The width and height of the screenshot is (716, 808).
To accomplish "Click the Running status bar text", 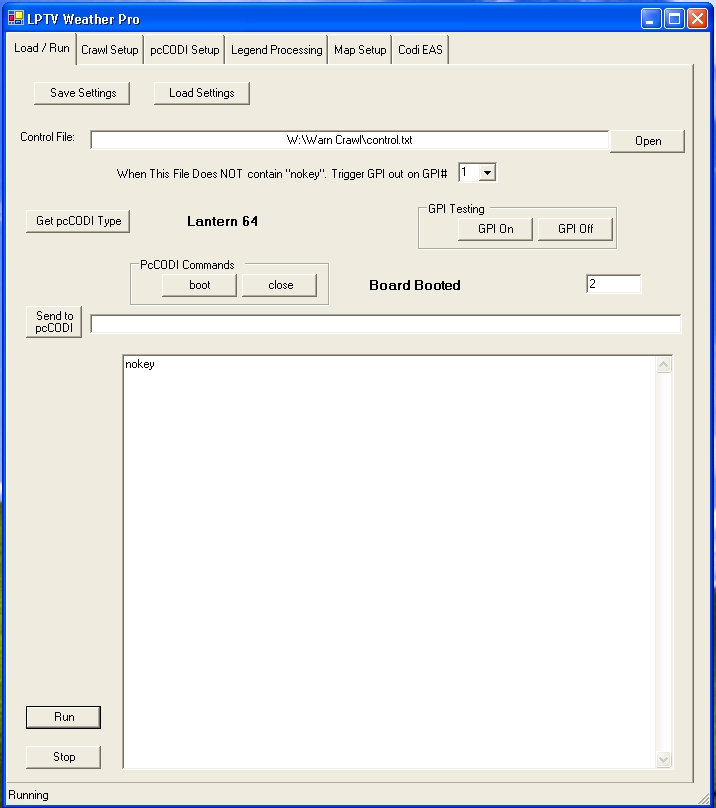I will (28, 795).
